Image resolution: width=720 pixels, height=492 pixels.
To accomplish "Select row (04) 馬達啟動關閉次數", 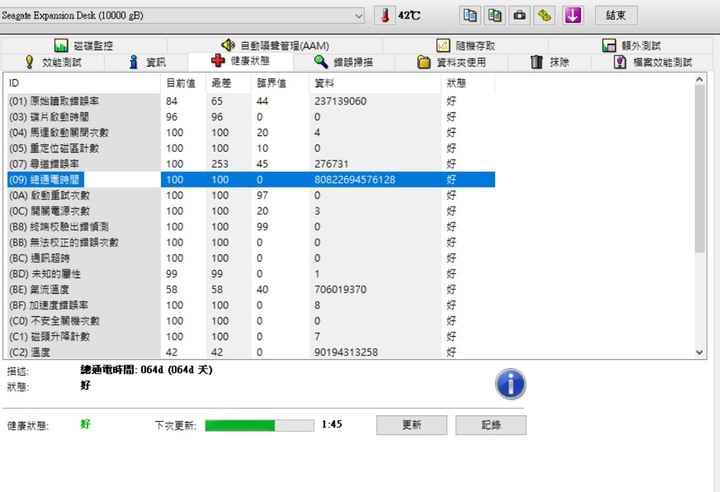I will [251, 132].
